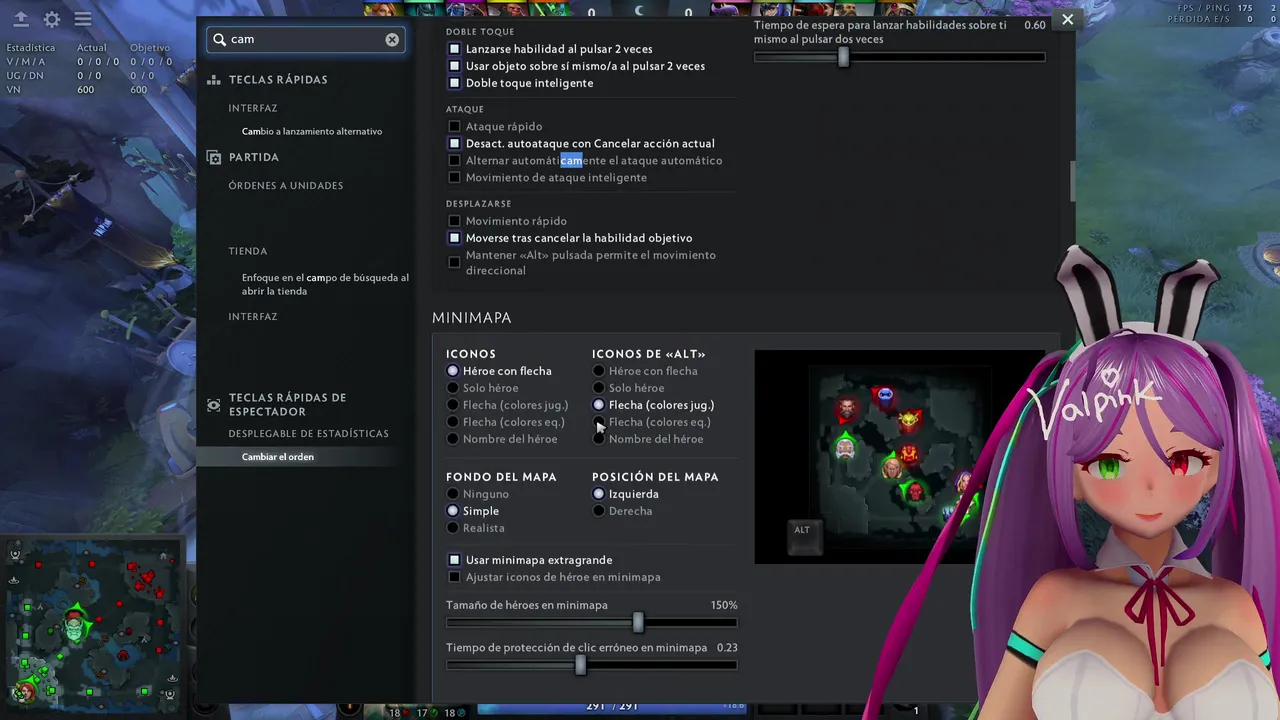Select Nombre del héroe under Iconos
Screen dimensions: 1280x720
pyautogui.click(x=453, y=439)
